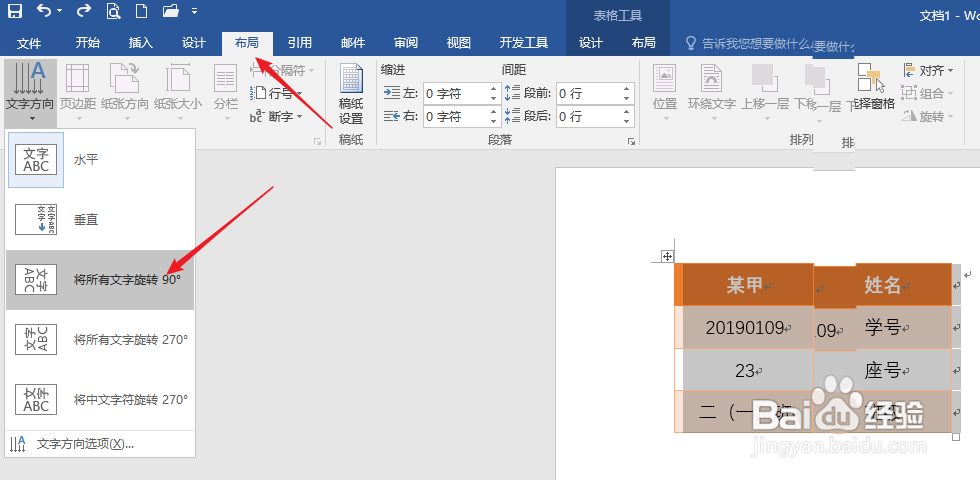This screenshot has width=980, height=480.
Task: Open 文字方向选项(X)... dialog
Action: 100,444
